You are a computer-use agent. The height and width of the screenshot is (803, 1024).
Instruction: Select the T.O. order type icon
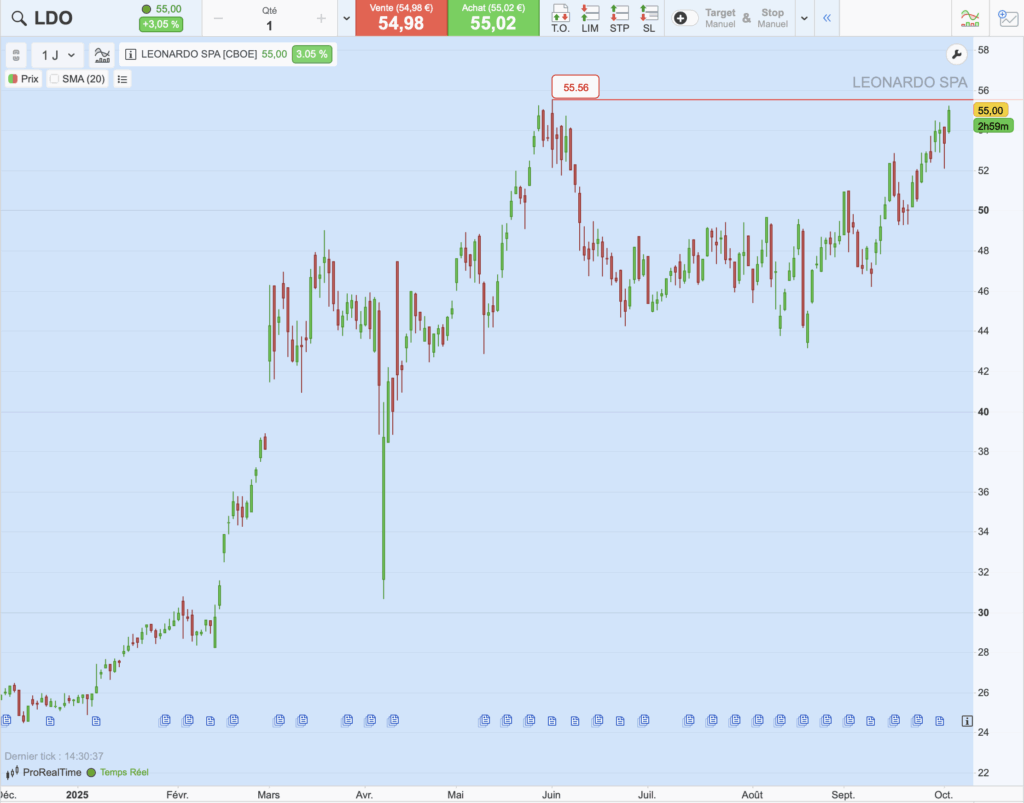(x=560, y=17)
